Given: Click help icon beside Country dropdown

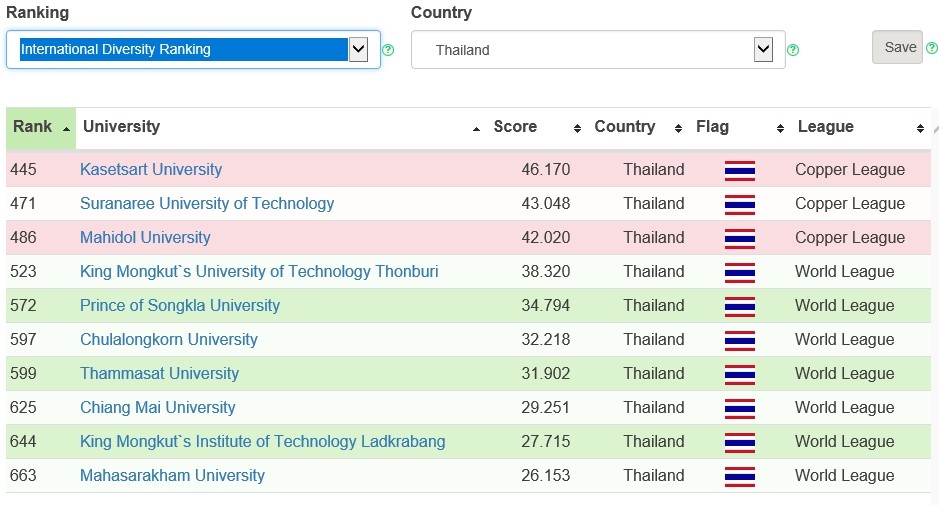Looking at the screenshot, I should click(x=793, y=50).
